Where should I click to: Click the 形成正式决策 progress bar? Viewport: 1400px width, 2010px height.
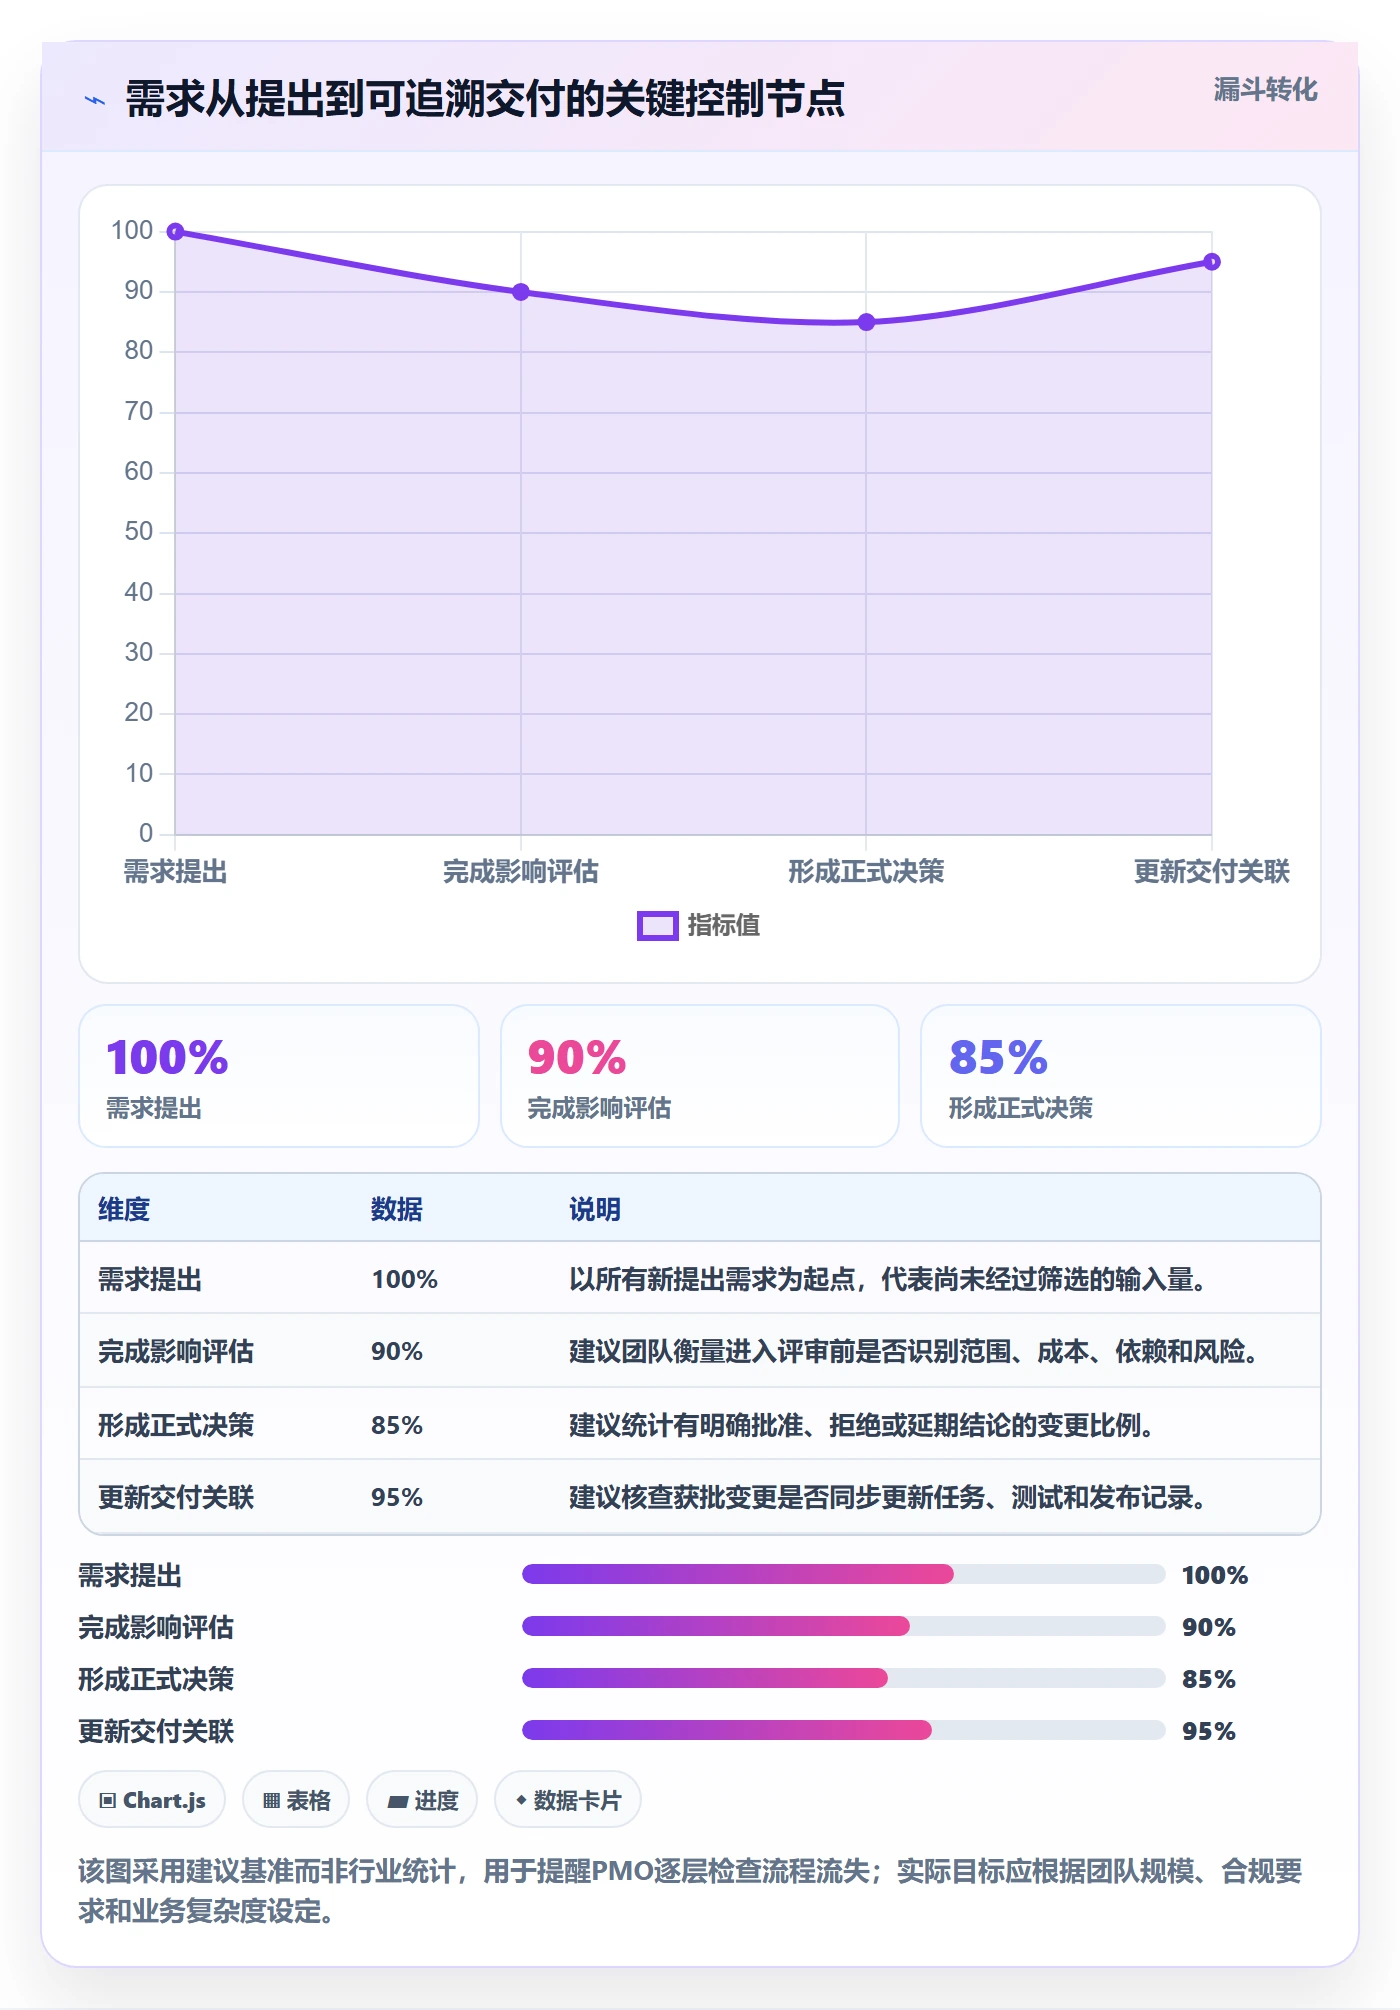(843, 1678)
